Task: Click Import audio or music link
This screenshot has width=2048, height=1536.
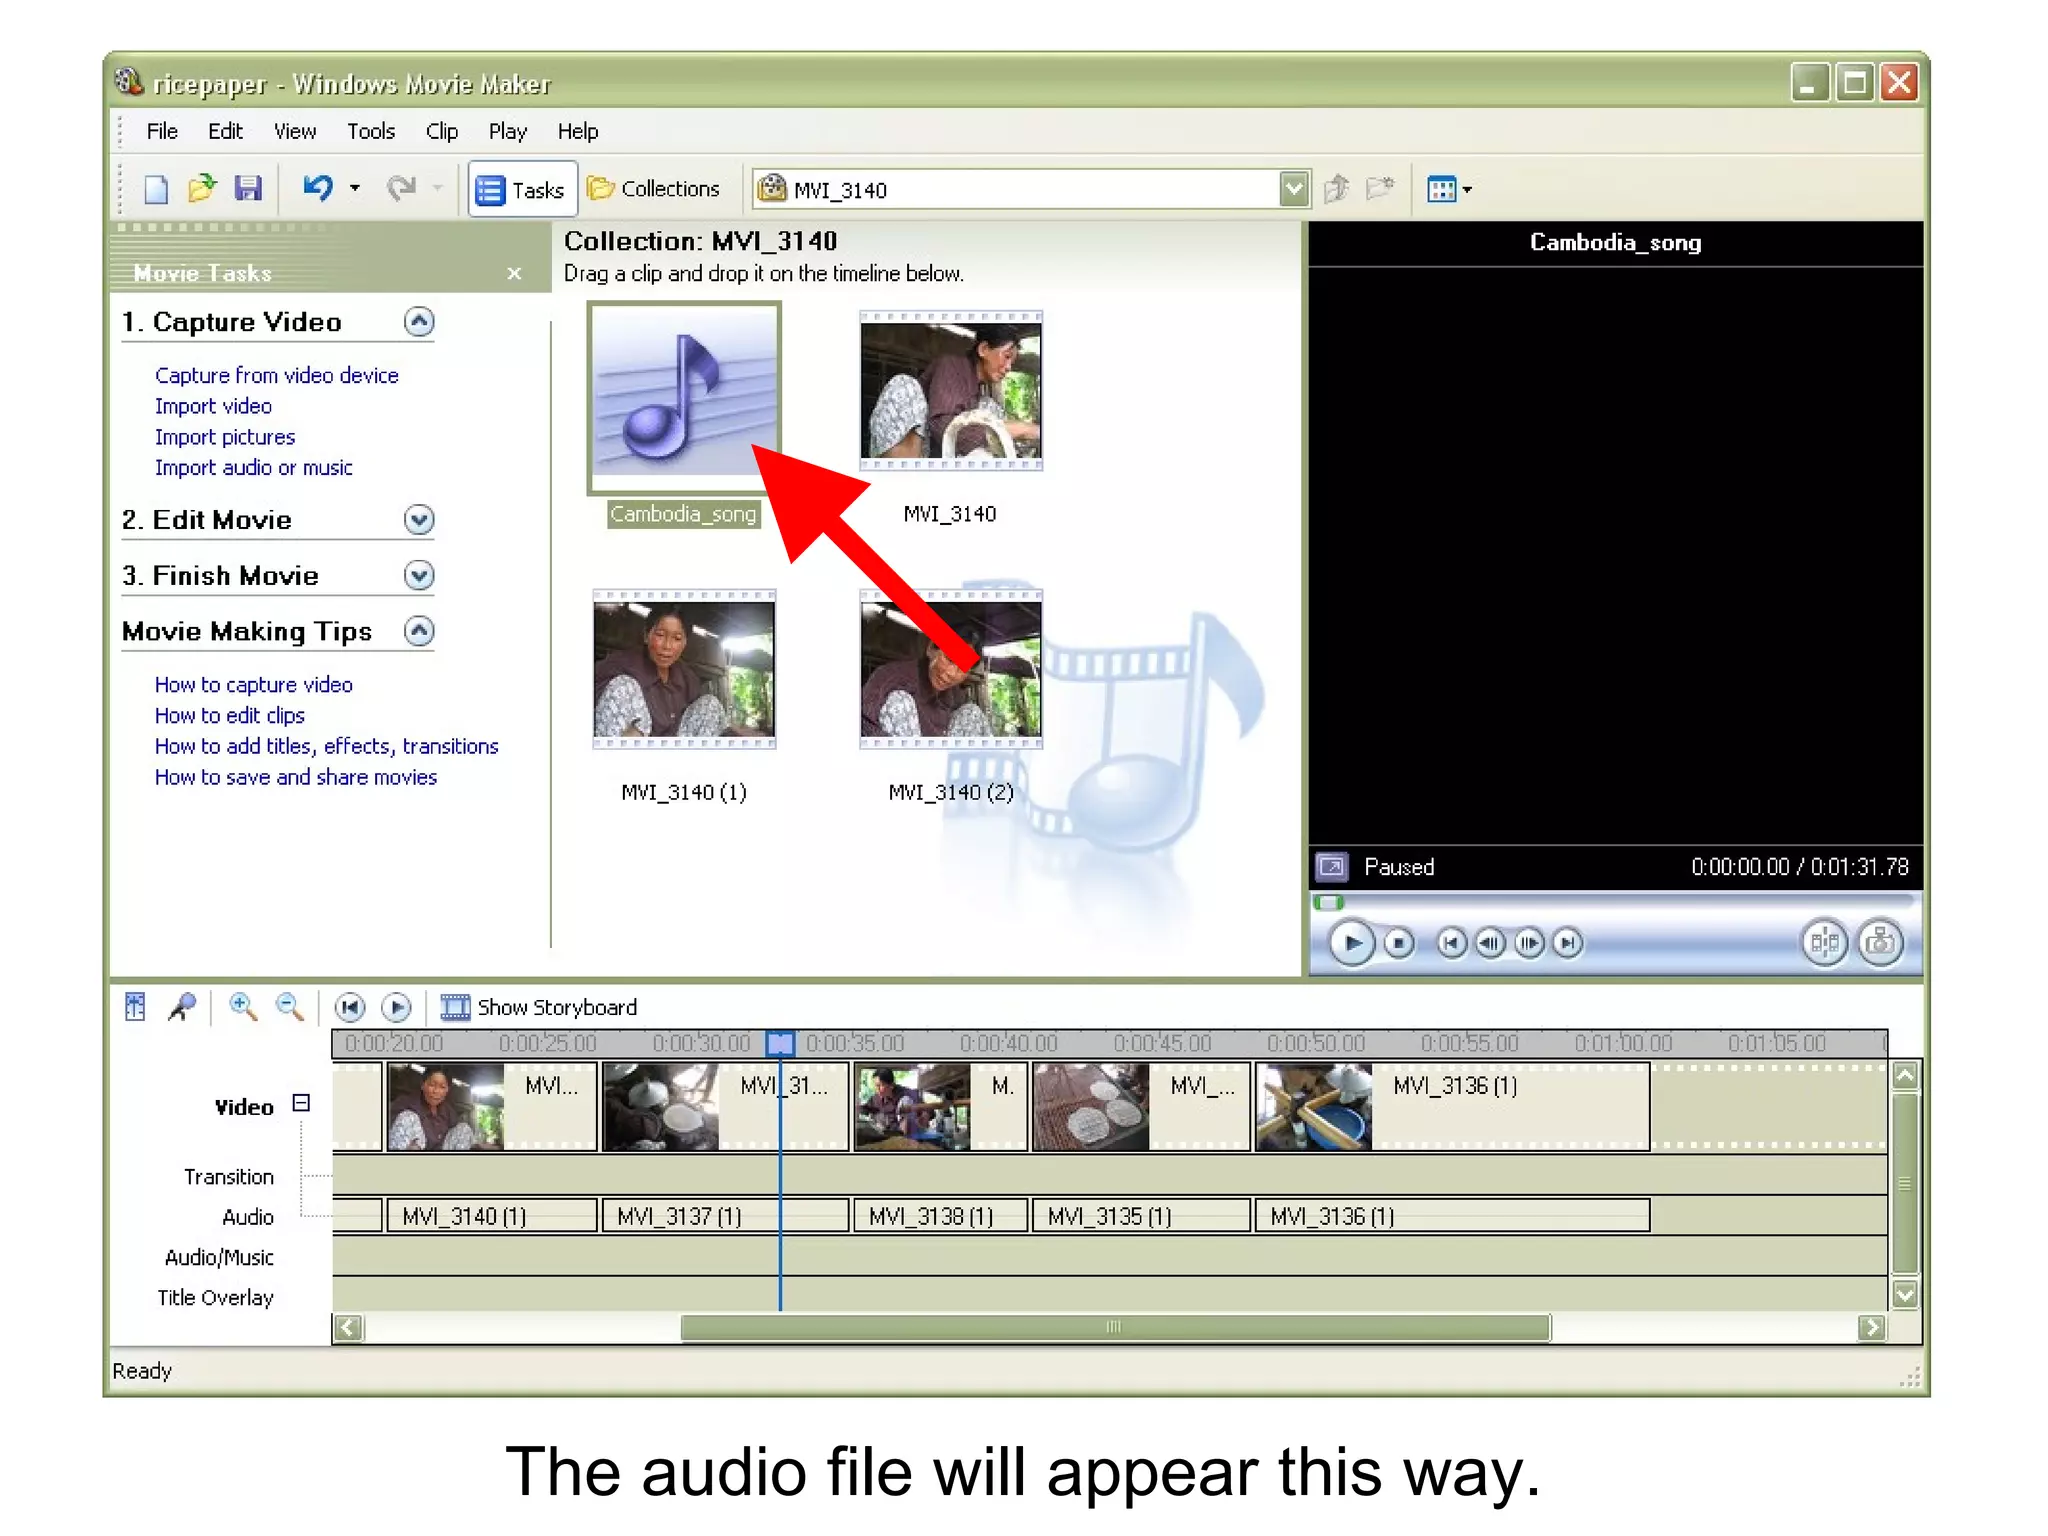Action: [254, 467]
